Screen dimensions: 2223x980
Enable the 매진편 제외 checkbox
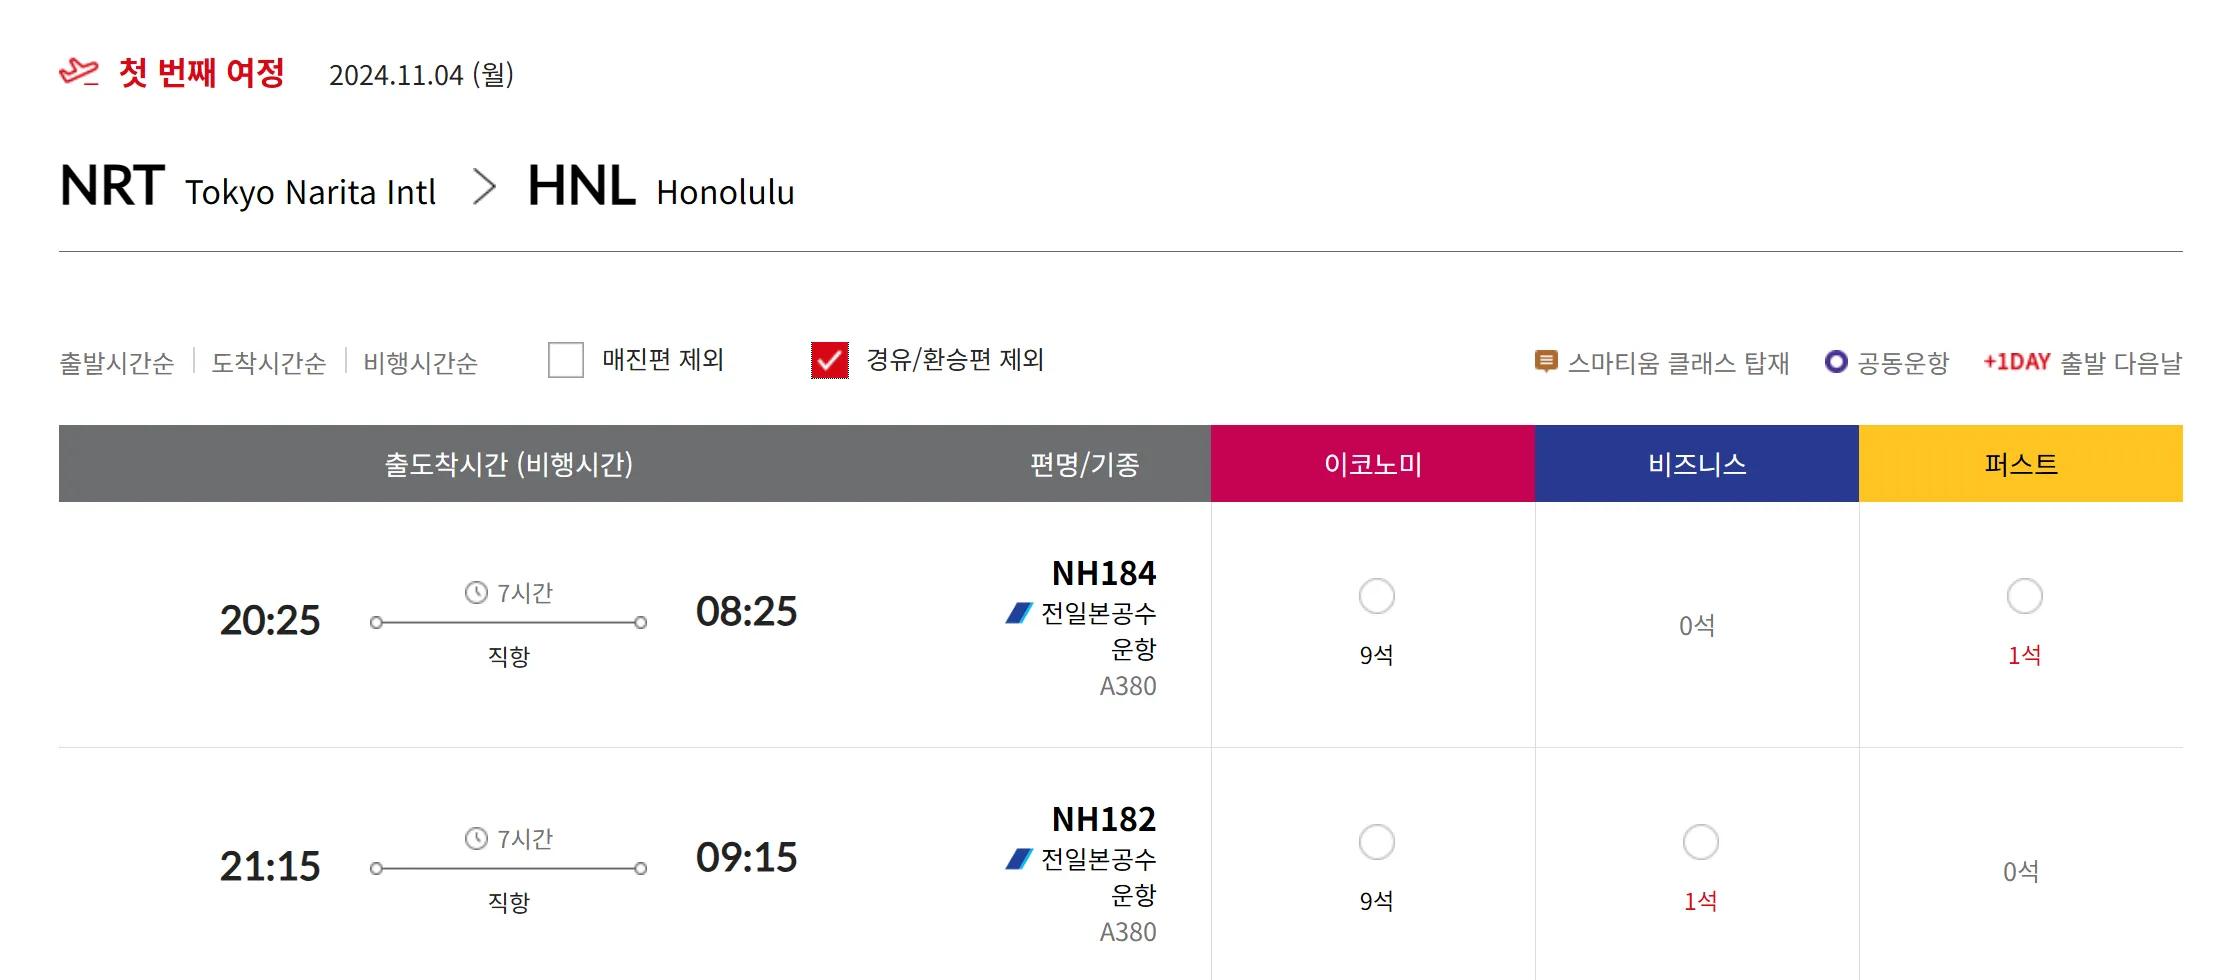566,360
